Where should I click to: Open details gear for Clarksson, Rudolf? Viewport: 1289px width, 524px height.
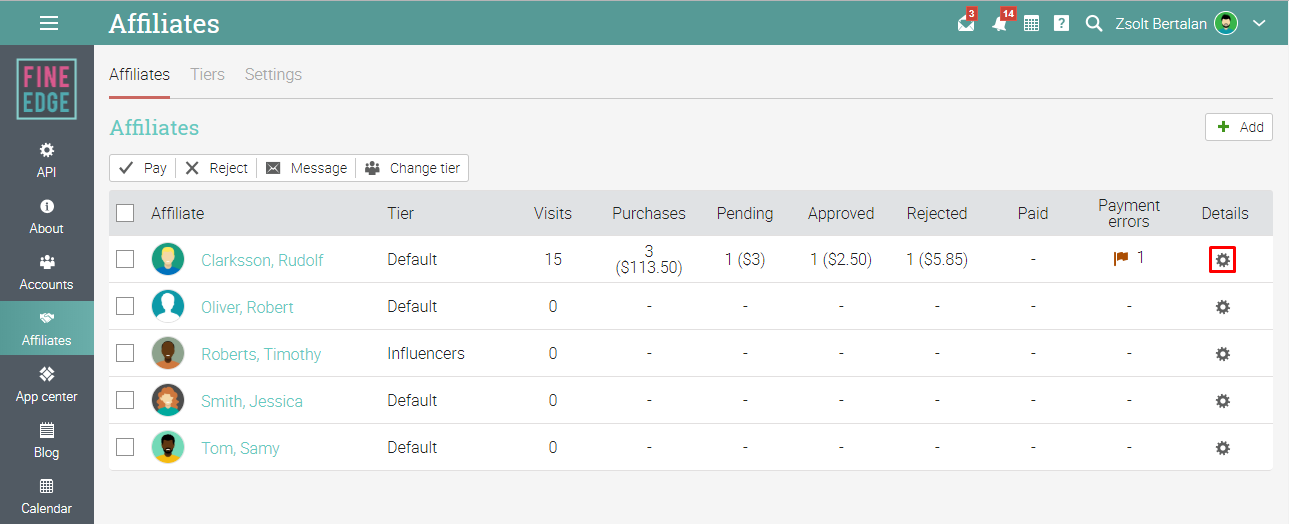coord(1222,260)
